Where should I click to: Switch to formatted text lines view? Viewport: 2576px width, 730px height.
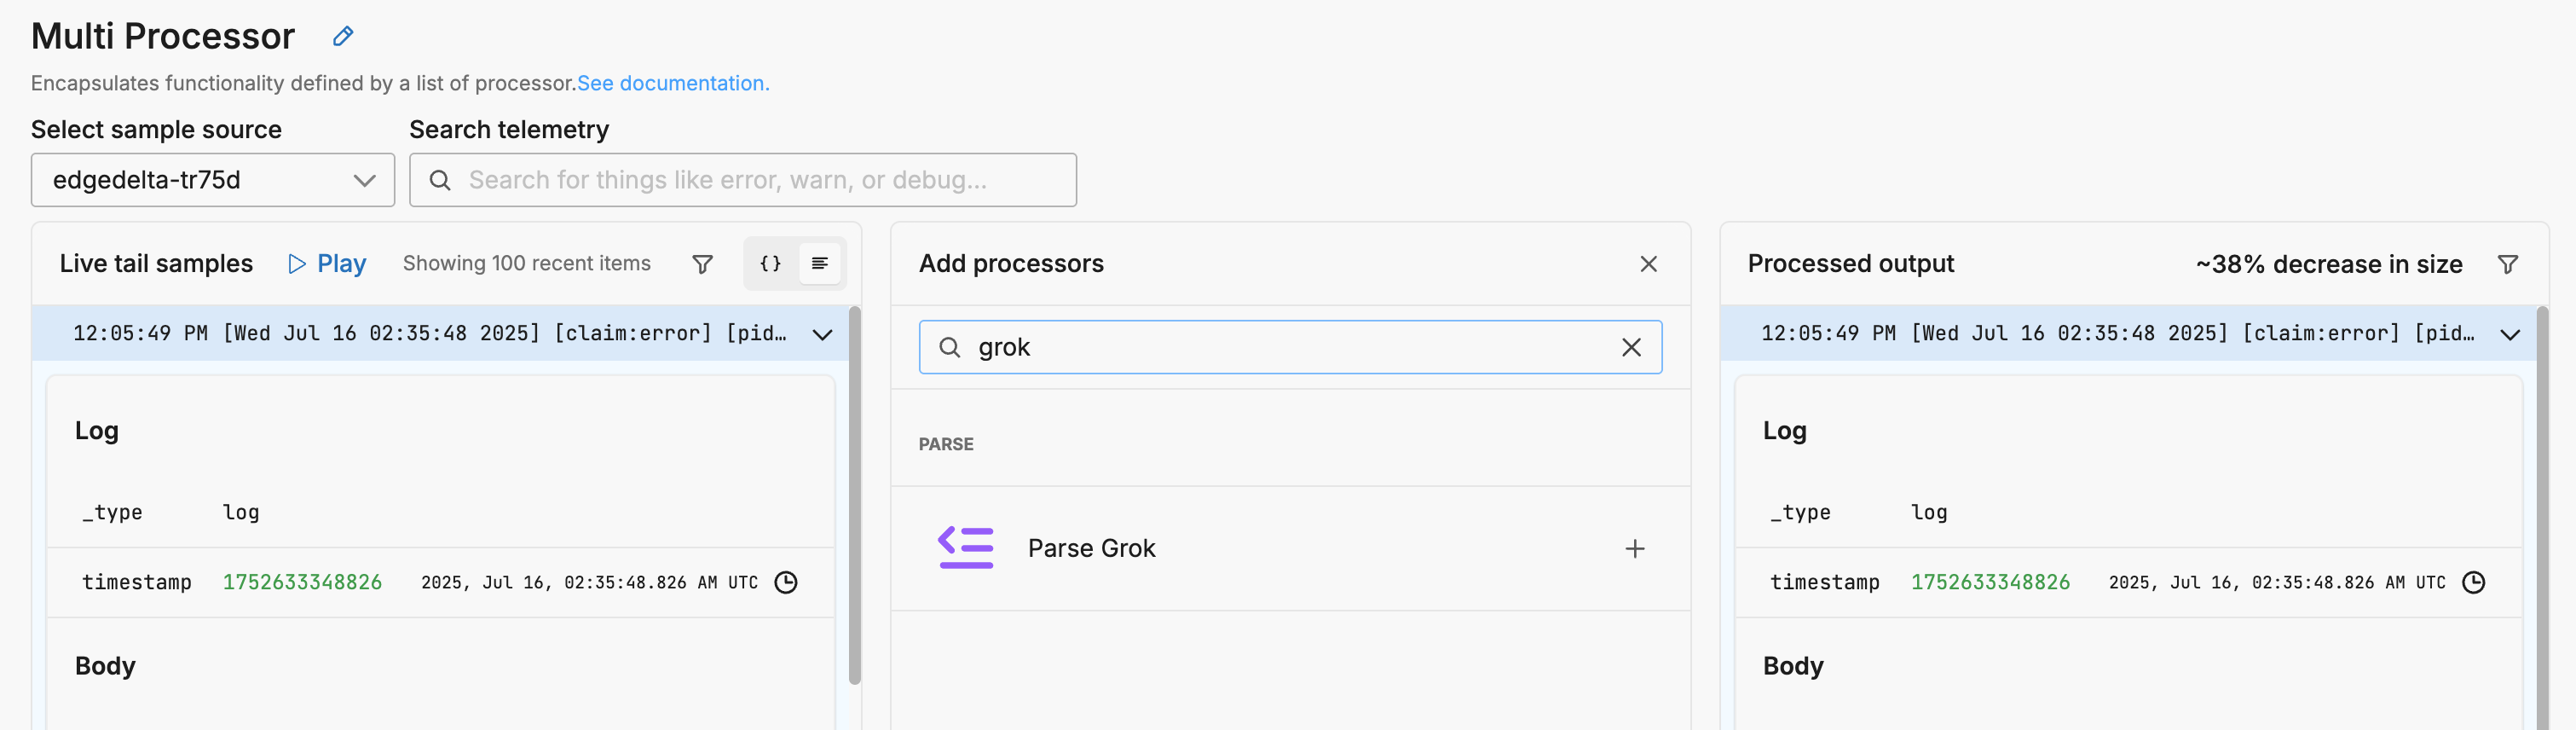[820, 264]
